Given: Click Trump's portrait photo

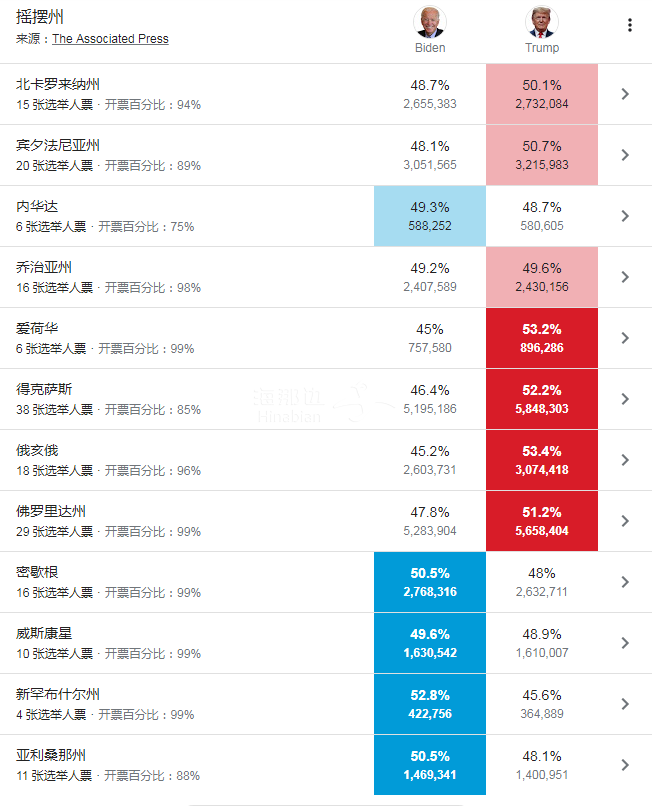Looking at the screenshot, I should pyautogui.click(x=541, y=22).
